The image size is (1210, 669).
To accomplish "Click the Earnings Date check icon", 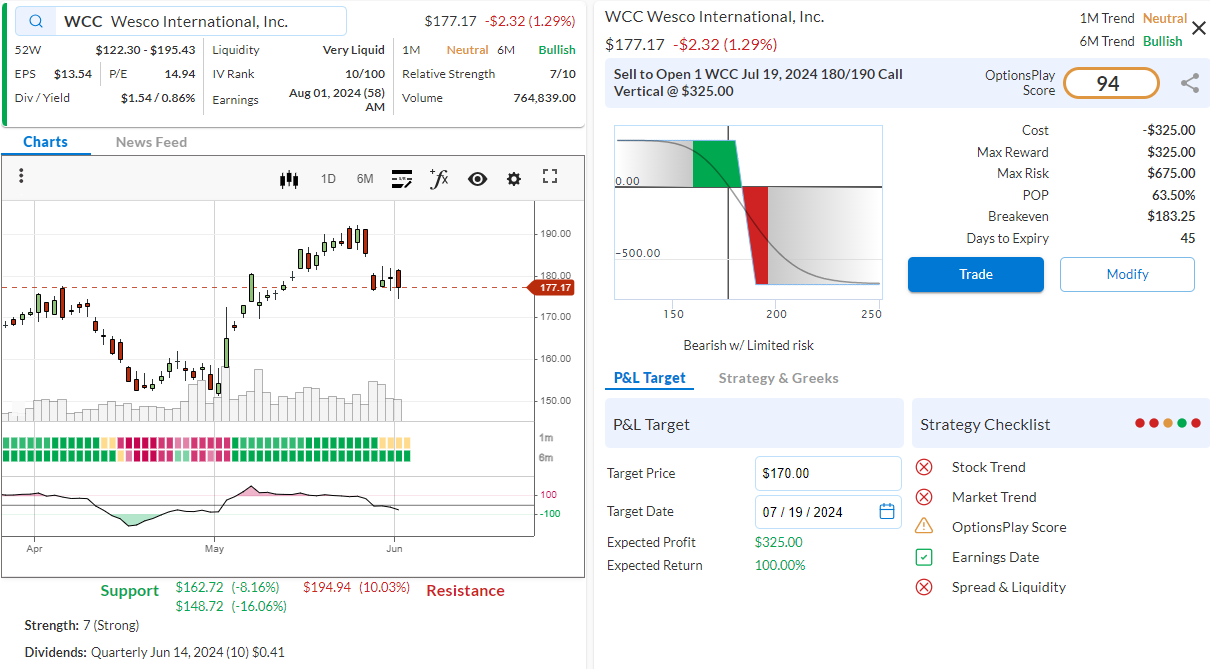I will pos(924,557).
